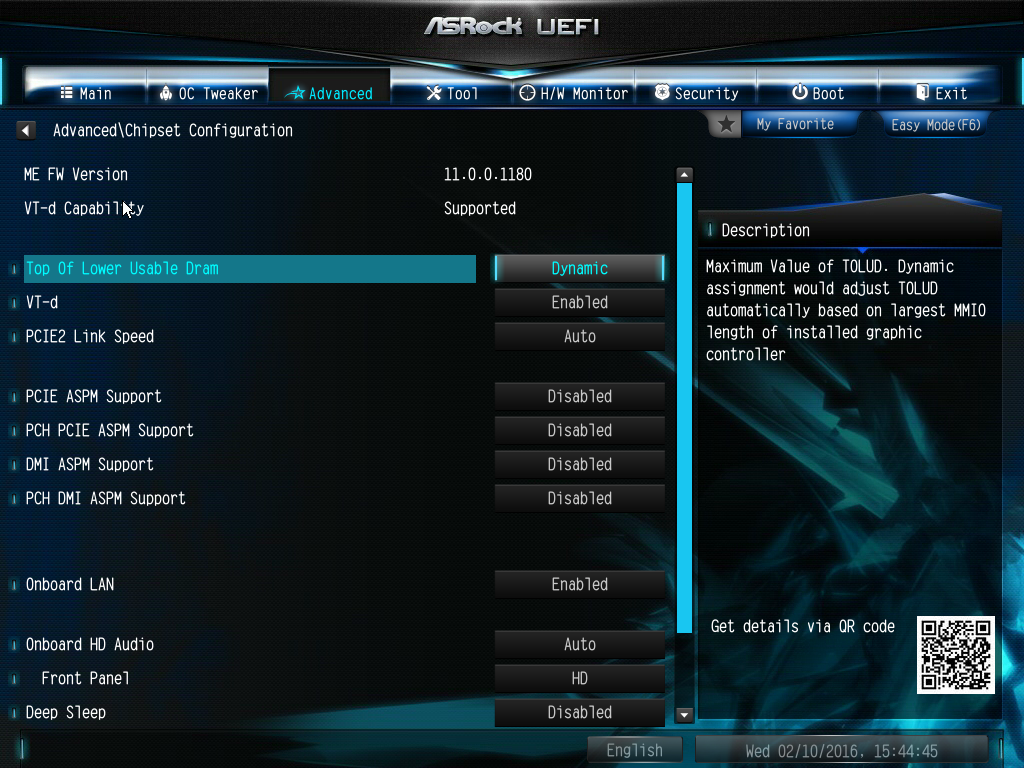
Task: Toggle Onboard LAN Enabled setting
Action: point(579,584)
